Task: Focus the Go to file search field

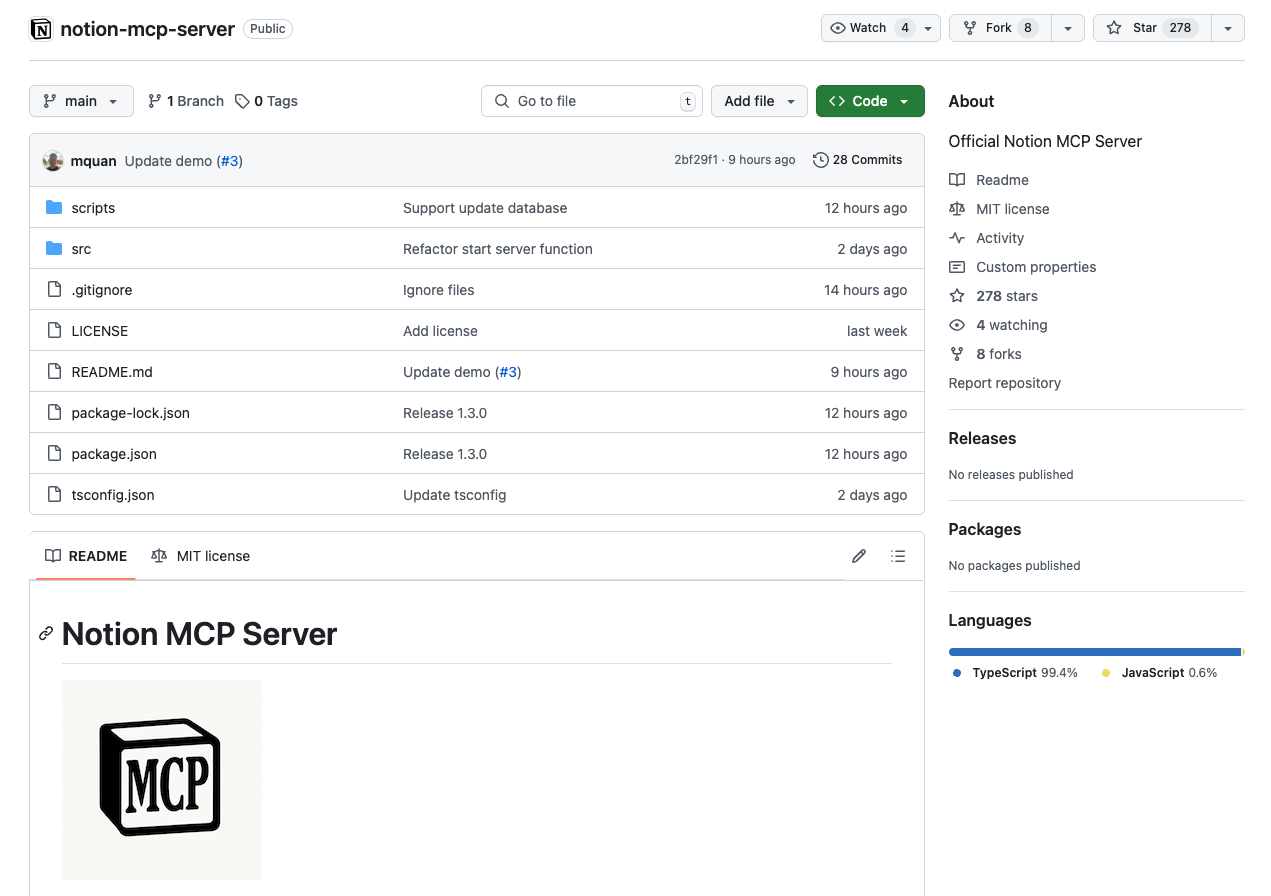Action: (591, 101)
